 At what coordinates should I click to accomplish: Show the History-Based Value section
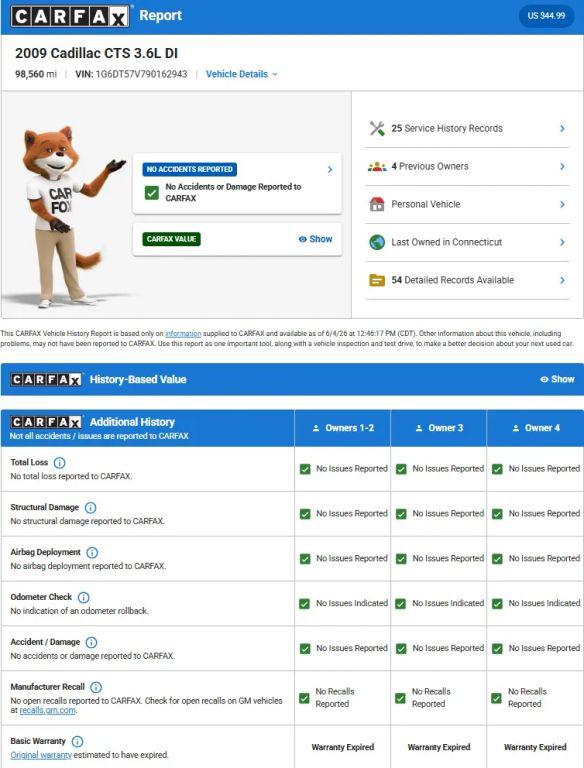[557, 379]
